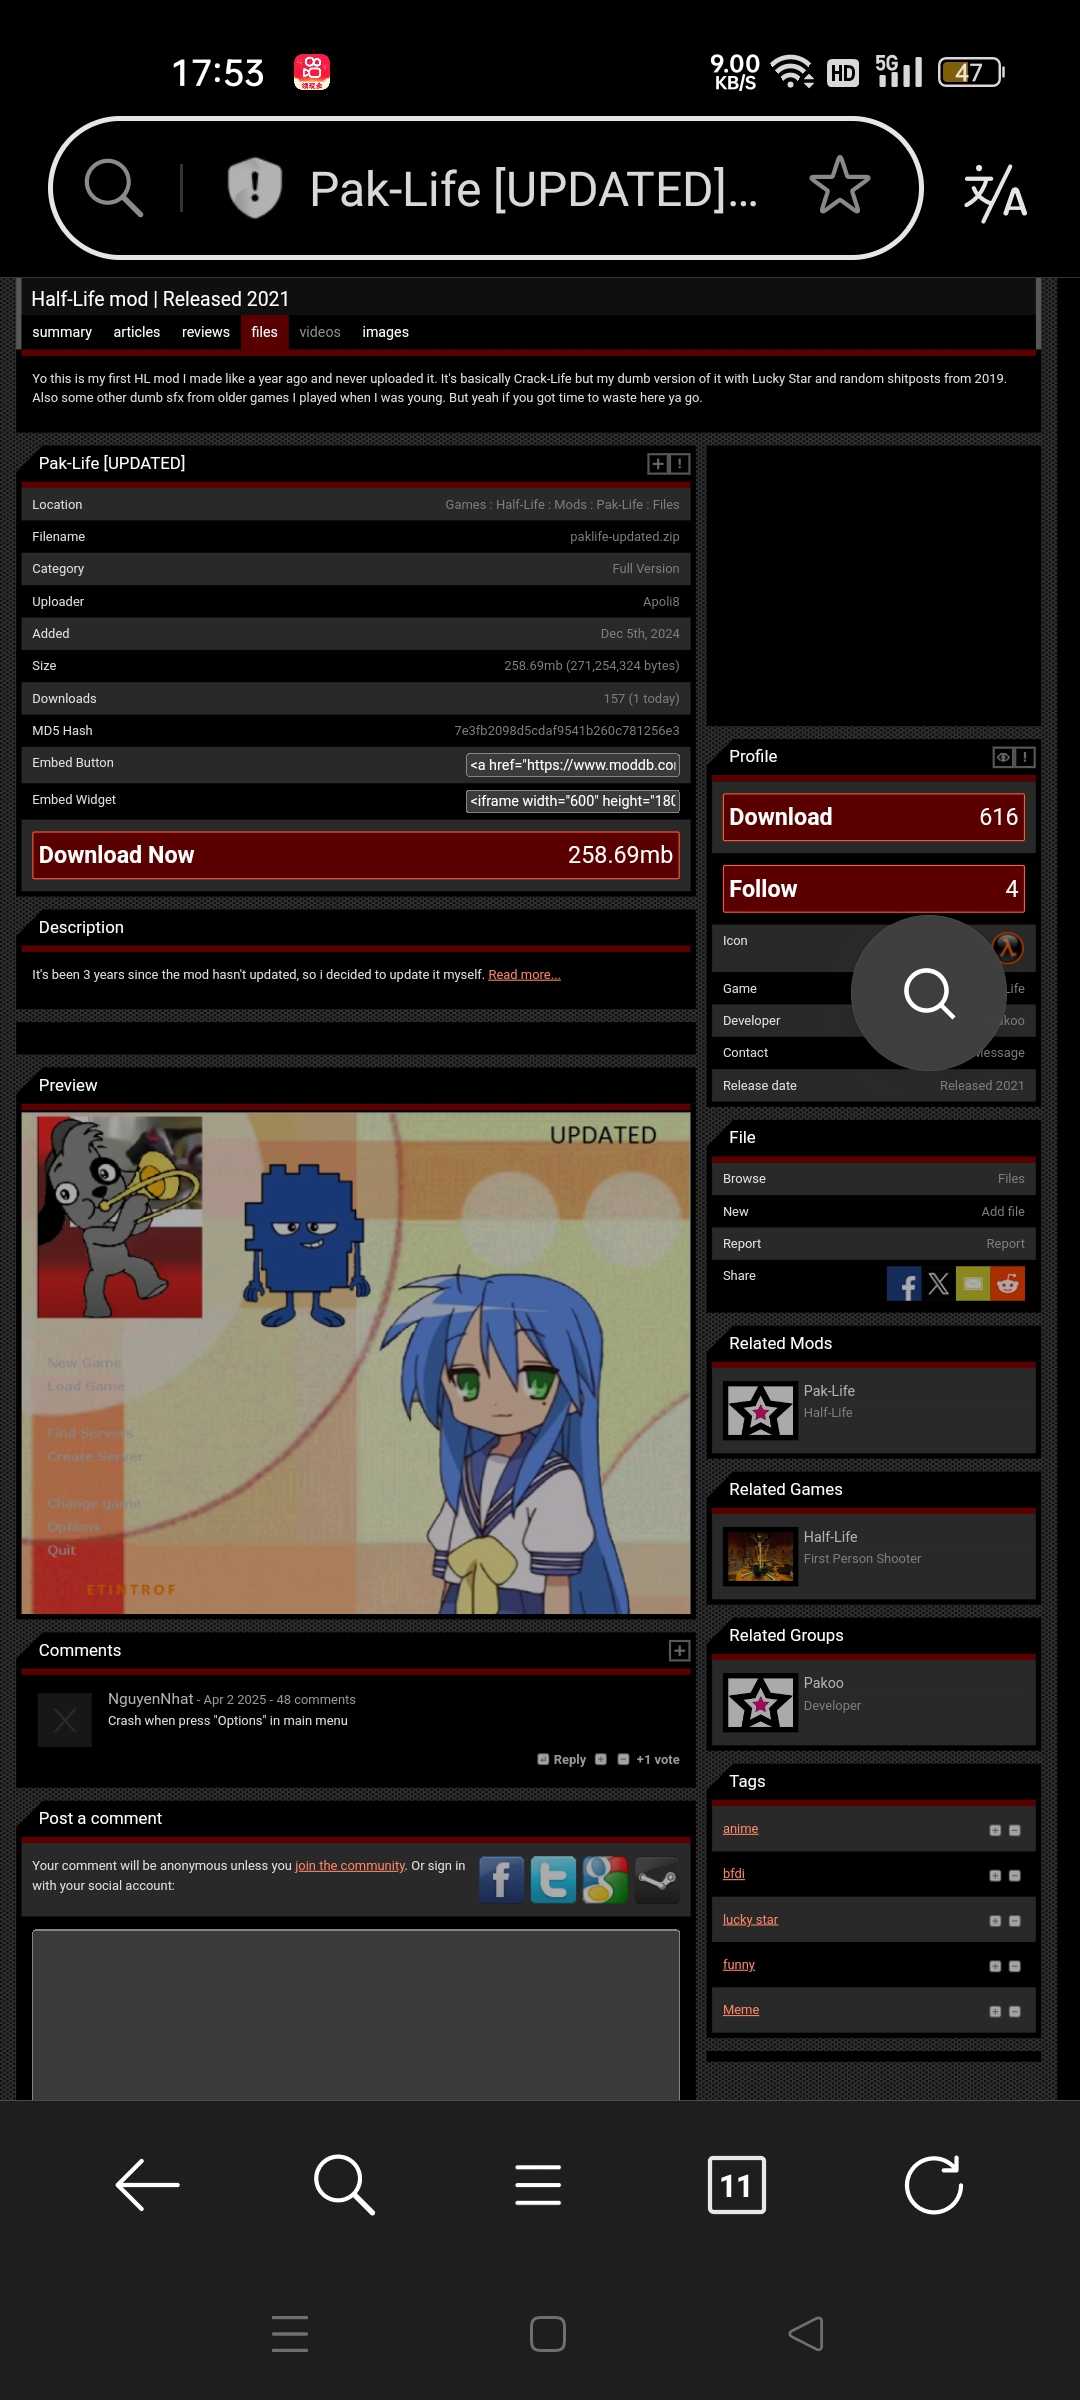Open the tab switcher showing 11 tabs
Image resolution: width=1080 pixels, height=2400 pixels.
736,2185
